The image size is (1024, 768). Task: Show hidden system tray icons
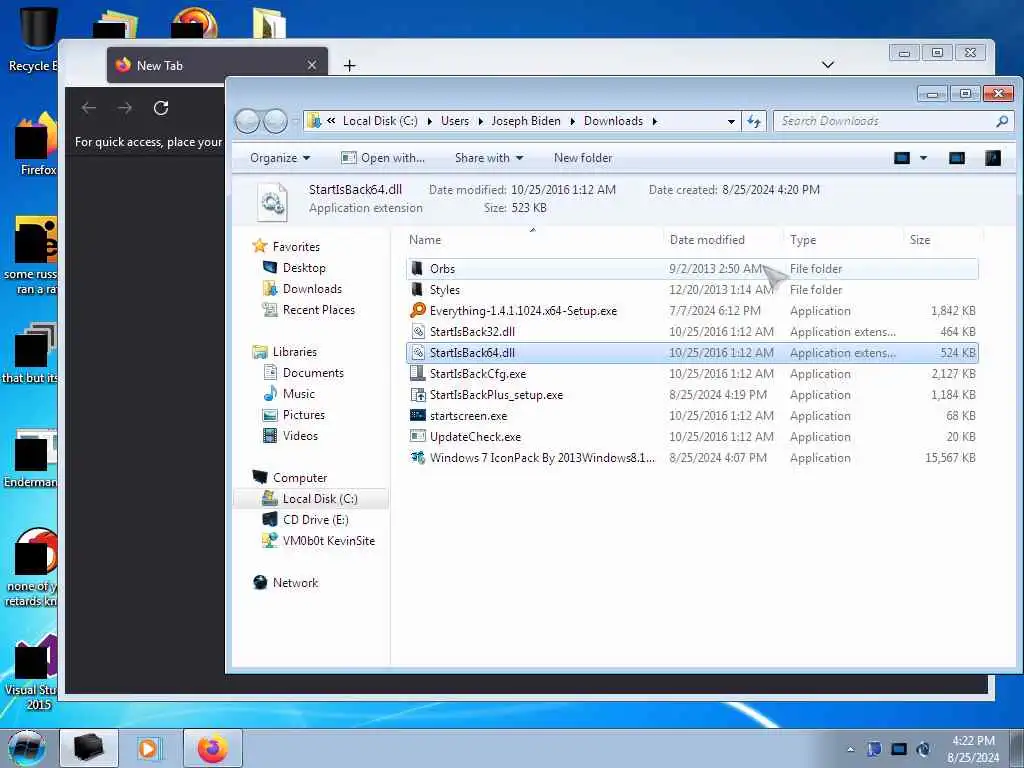(850, 749)
